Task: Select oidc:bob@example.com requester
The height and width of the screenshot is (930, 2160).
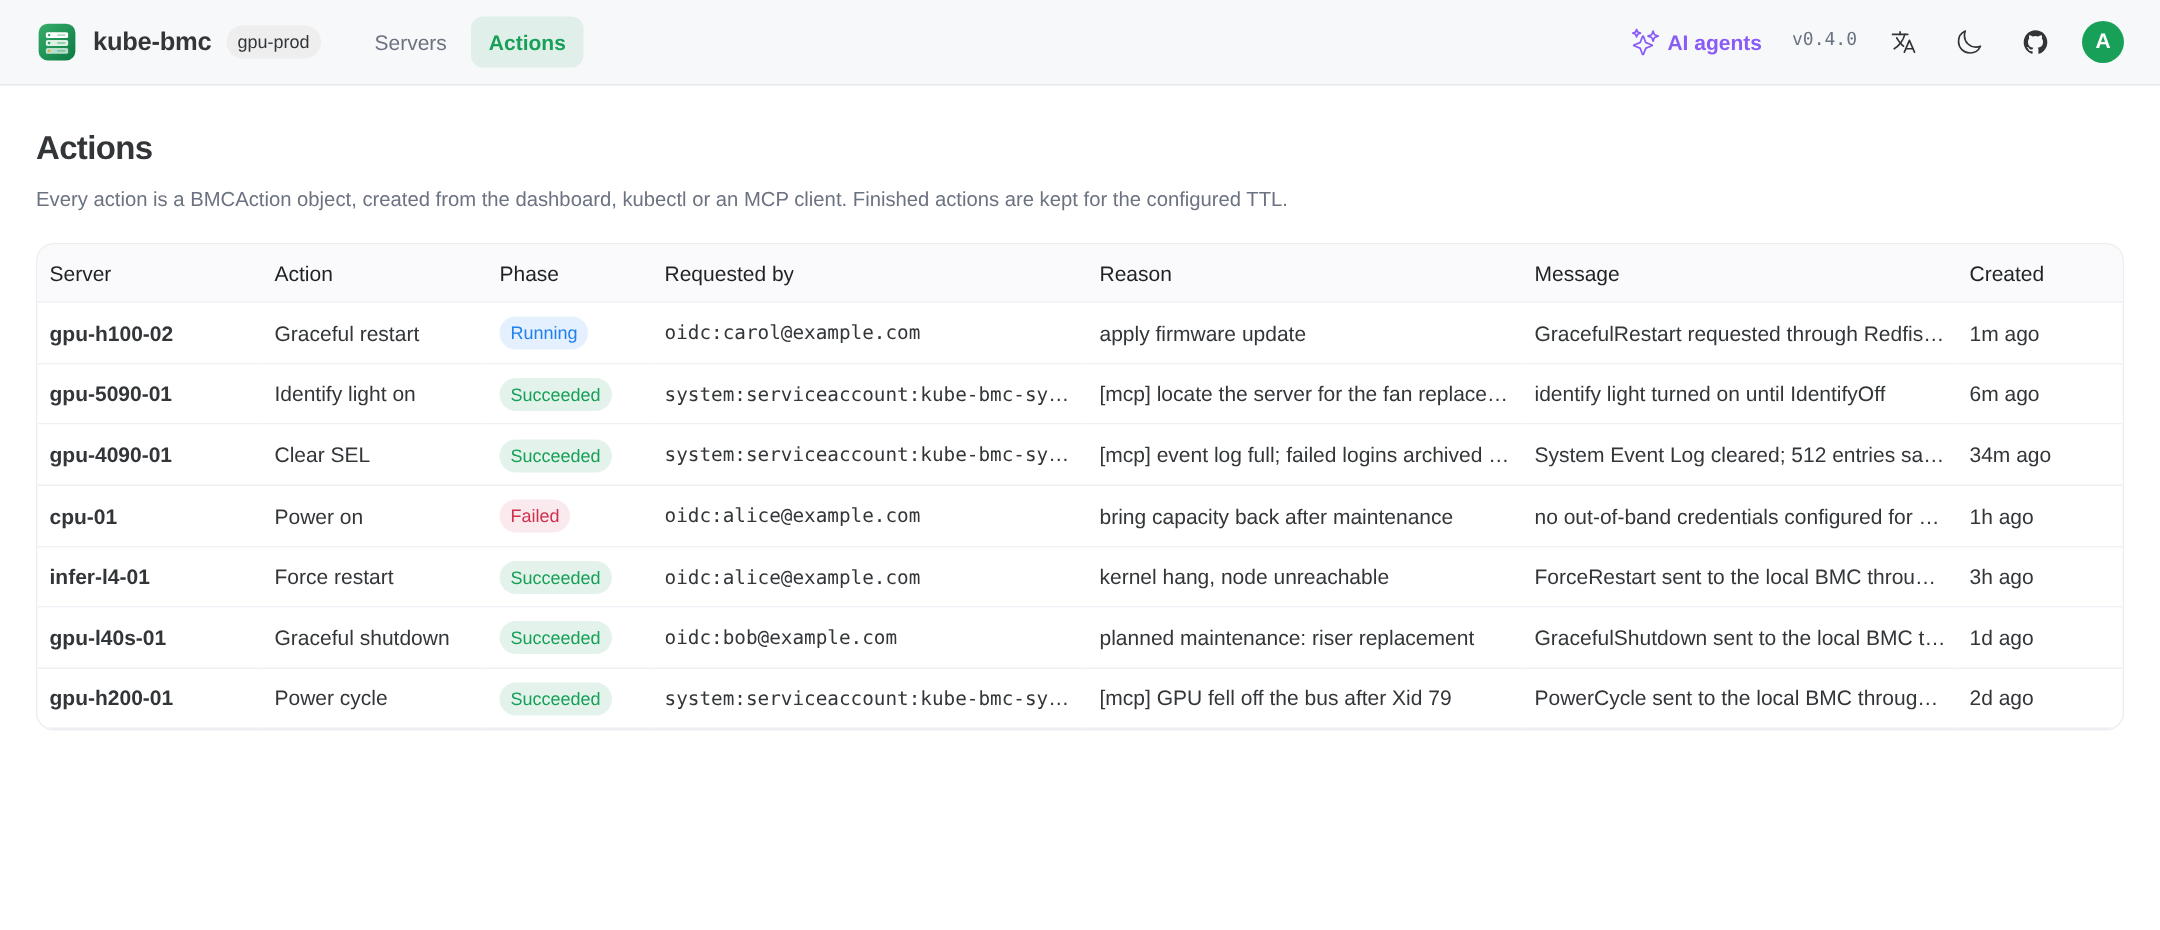Action: point(781,638)
